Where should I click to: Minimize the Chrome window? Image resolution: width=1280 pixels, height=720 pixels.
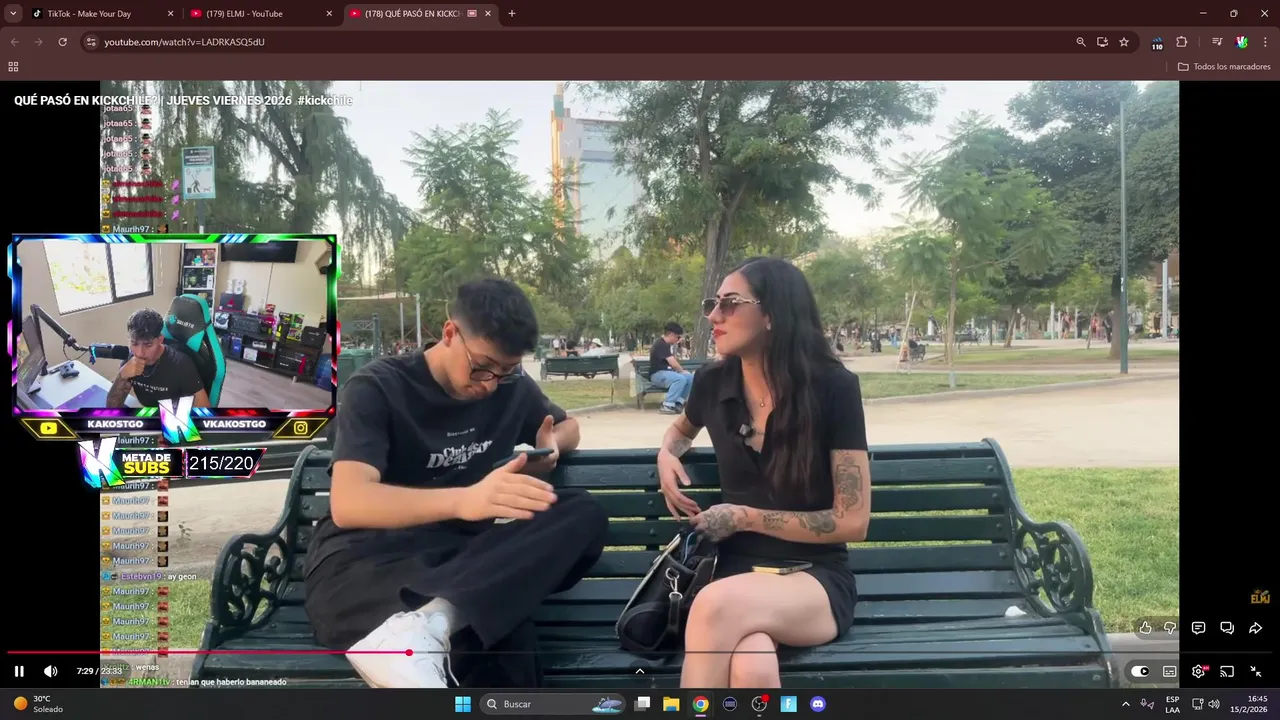click(x=1203, y=14)
